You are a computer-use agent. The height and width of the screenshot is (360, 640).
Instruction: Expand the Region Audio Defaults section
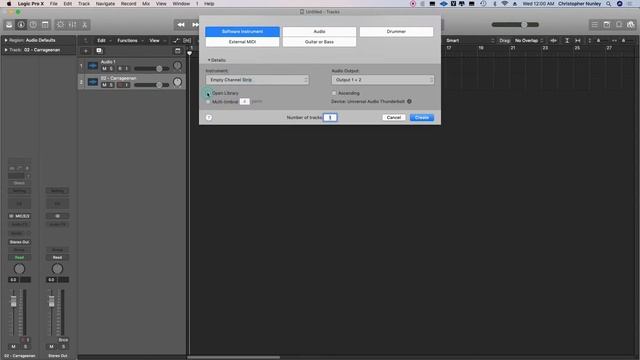6,40
